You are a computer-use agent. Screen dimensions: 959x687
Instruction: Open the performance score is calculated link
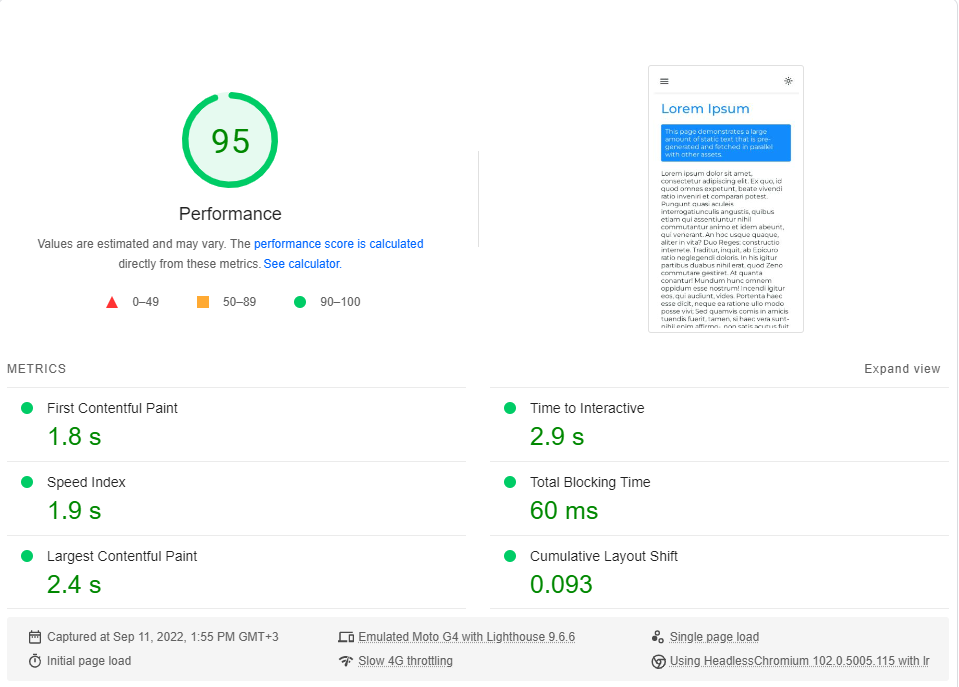(339, 243)
